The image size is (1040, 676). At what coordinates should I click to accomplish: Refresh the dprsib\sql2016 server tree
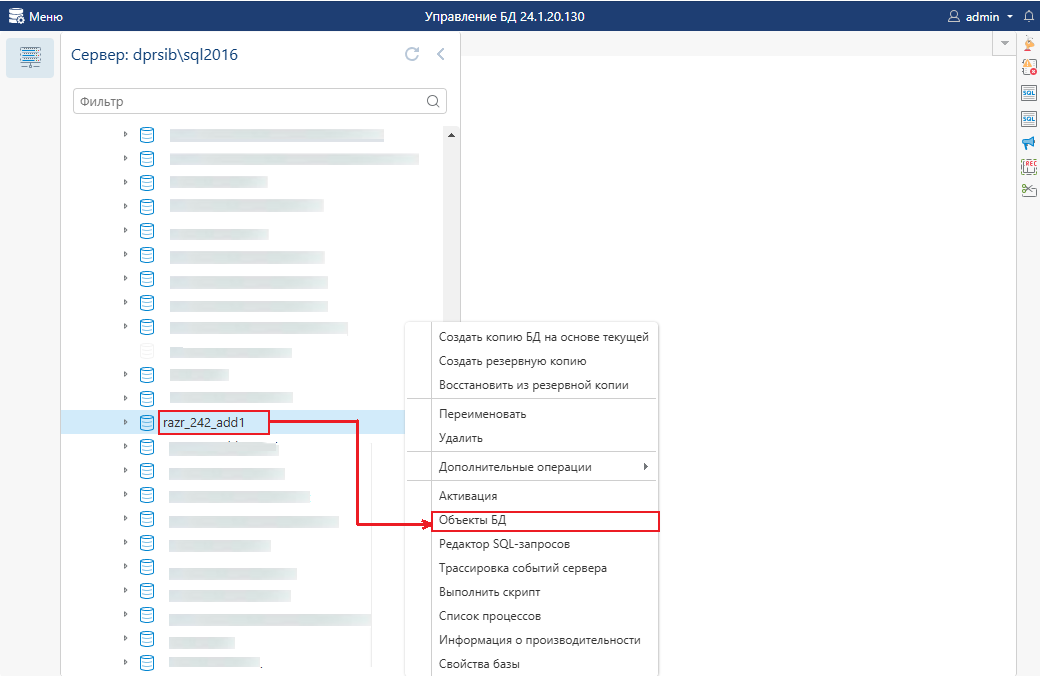tap(412, 54)
